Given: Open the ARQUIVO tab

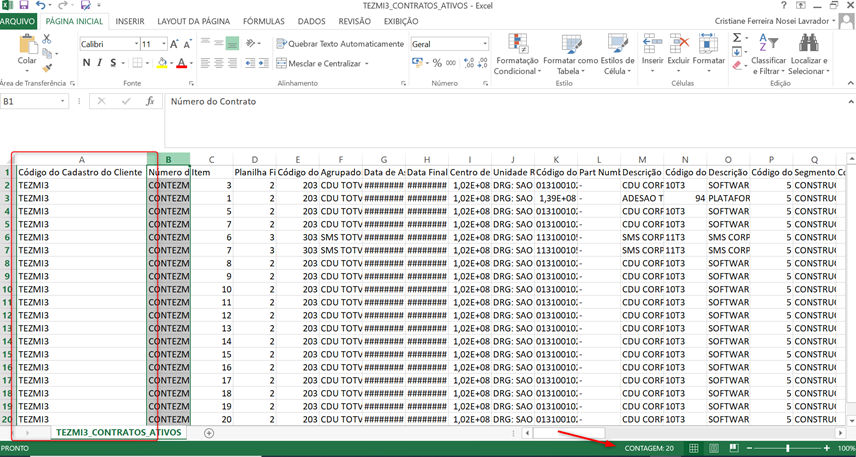Looking at the screenshot, I should coord(18,22).
